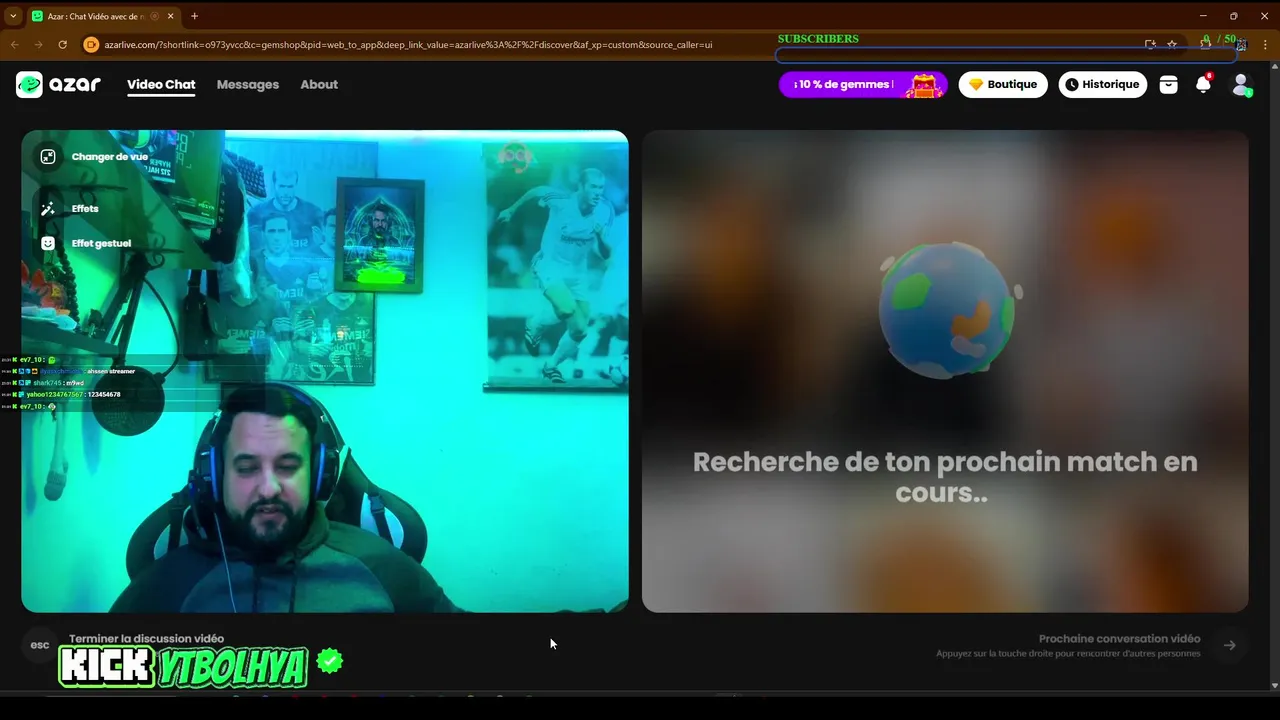Open a new browser tab
Image resolution: width=1280 pixels, height=720 pixels.
point(194,16)
